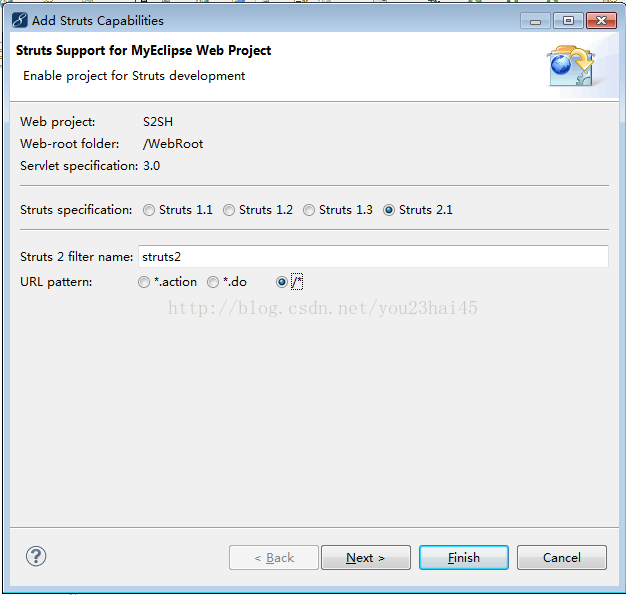The image size is (626, 595).
Task: Click the /WebRoot folder value
Action: (173, 144)
